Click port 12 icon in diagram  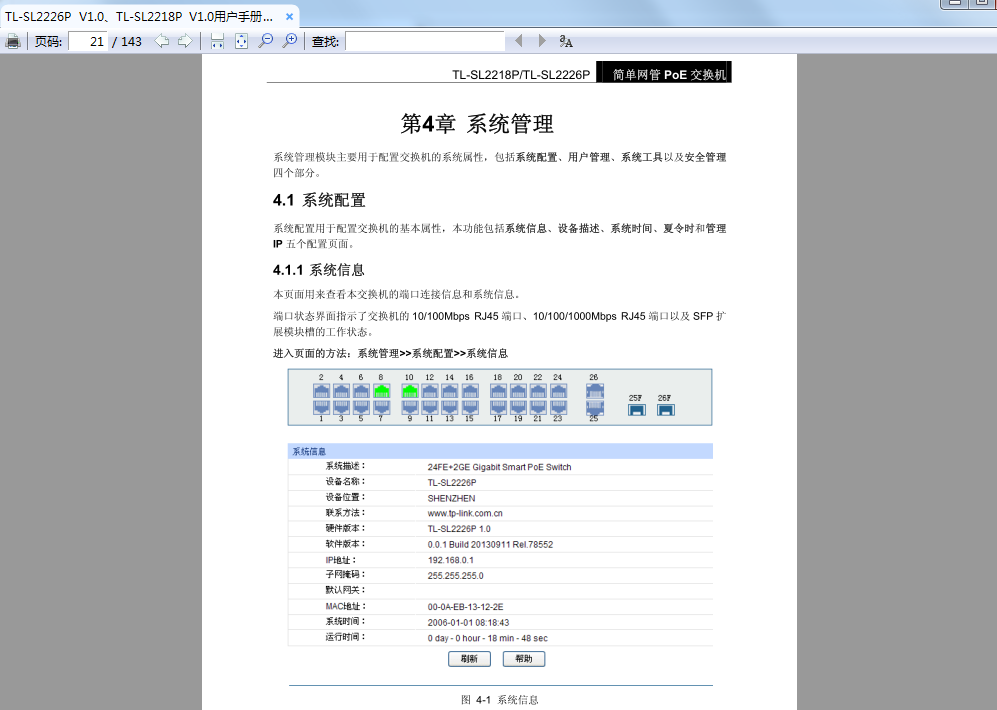pos(430,391)
